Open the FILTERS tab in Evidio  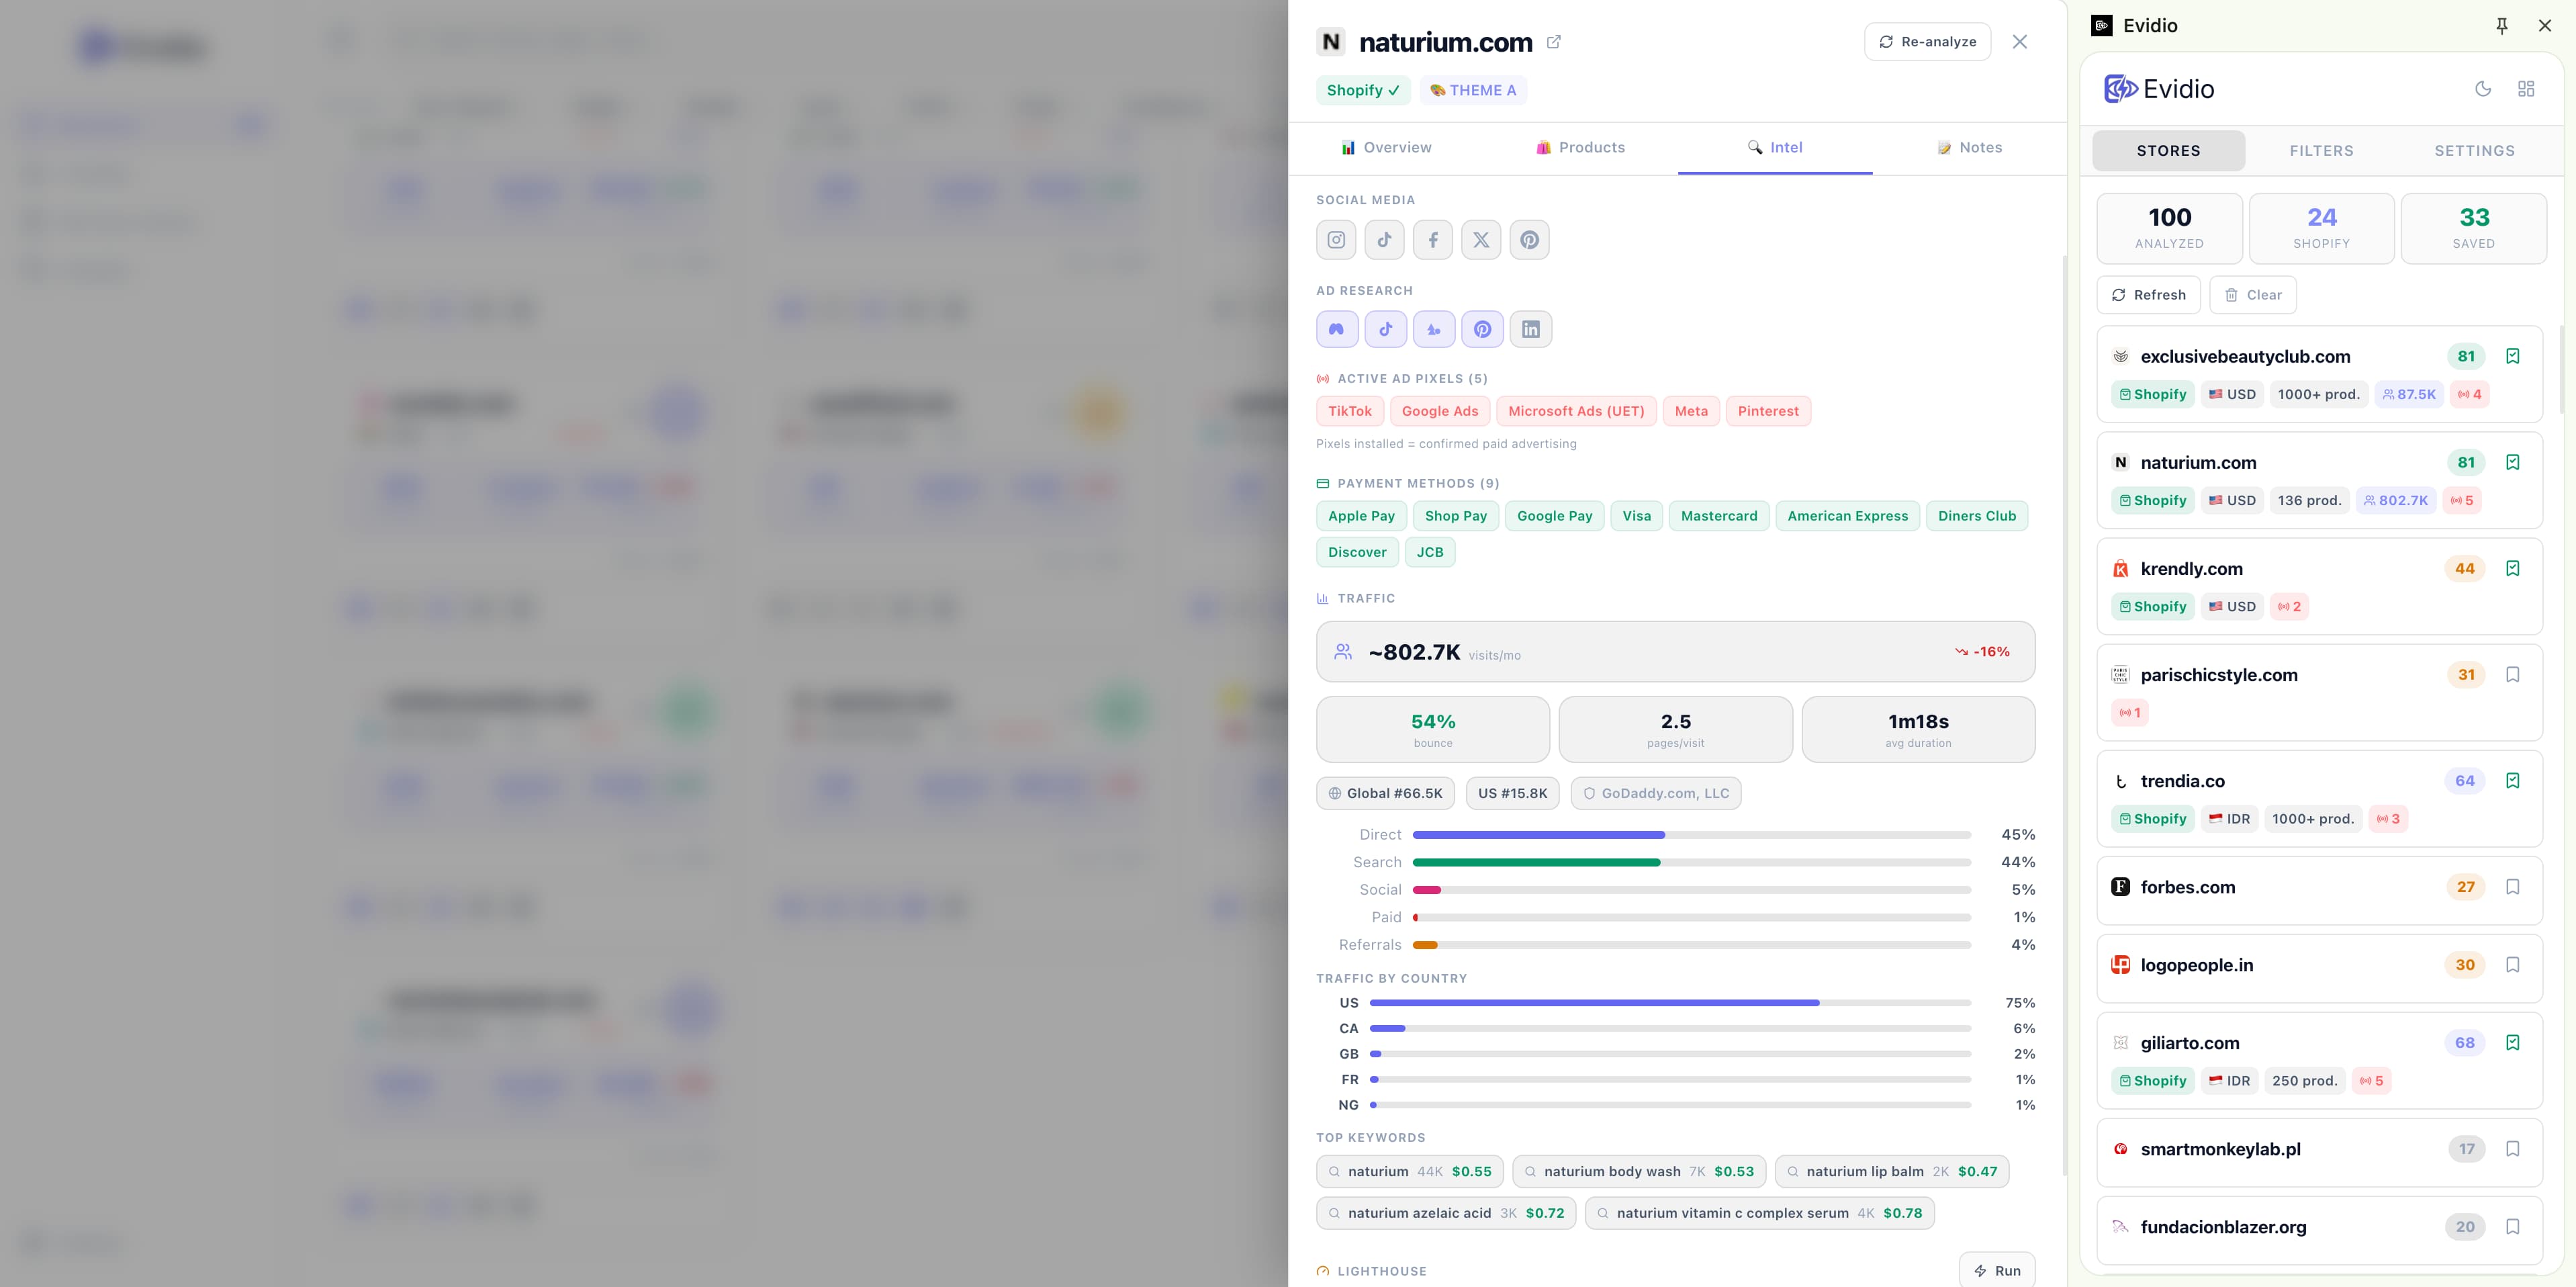click(2321, 151)
